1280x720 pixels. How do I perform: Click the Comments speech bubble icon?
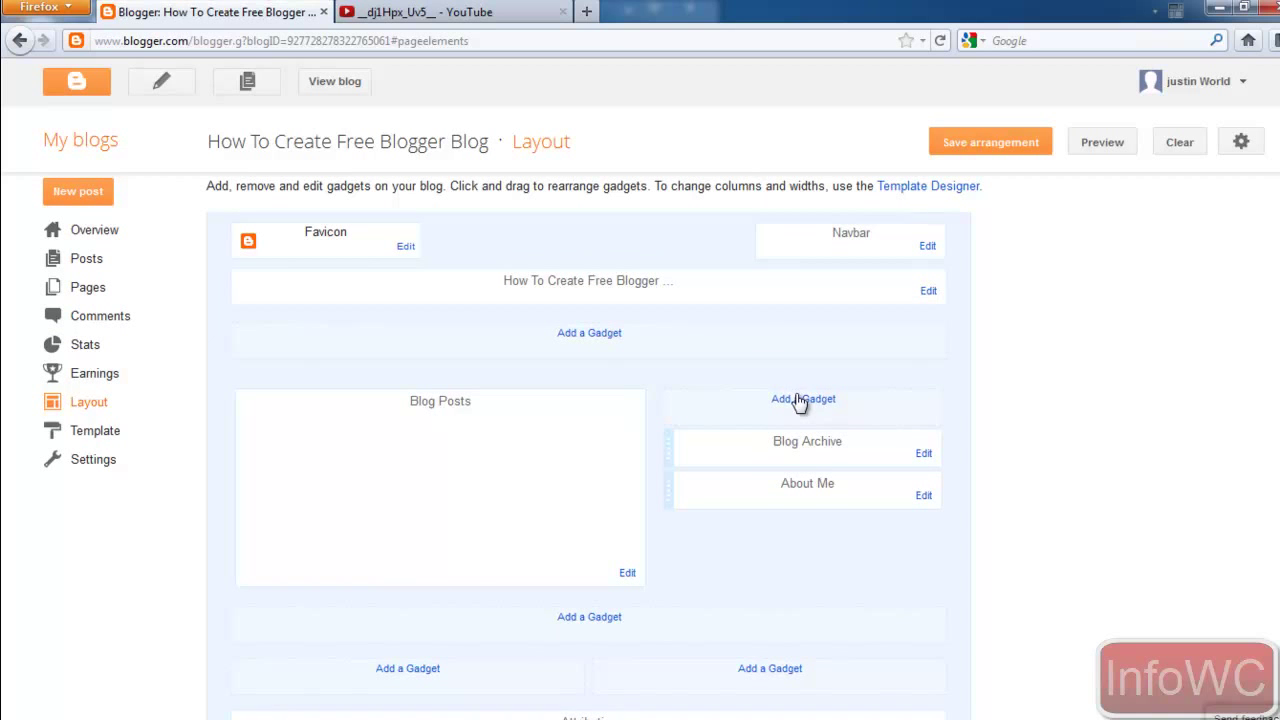[53, 315]
